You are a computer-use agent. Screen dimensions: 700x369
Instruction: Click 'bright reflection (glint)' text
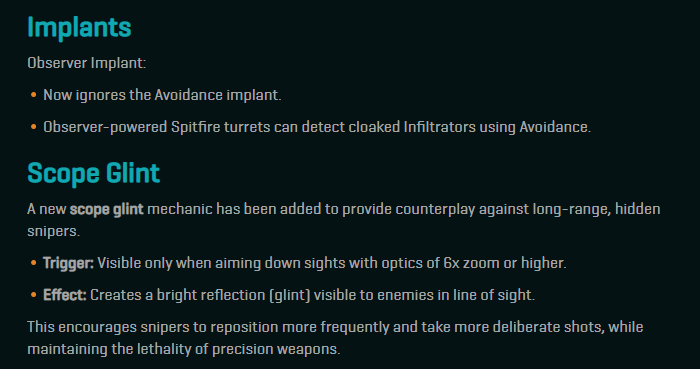[x=233, y=295]
